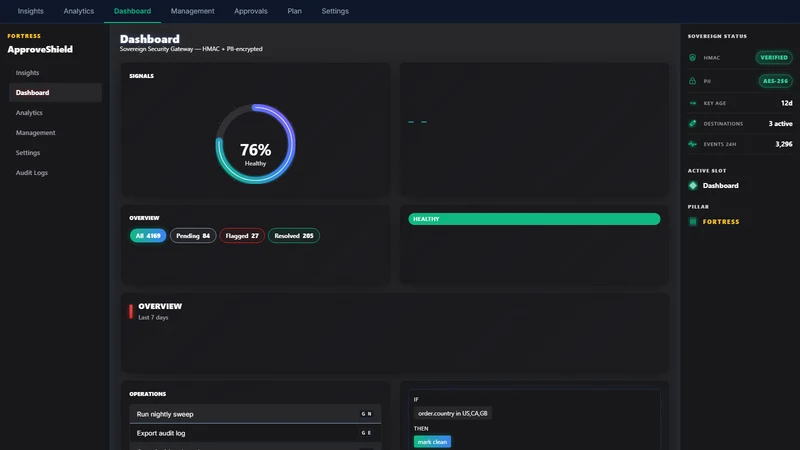Open Insights in the sidebar

coord(55,73)
